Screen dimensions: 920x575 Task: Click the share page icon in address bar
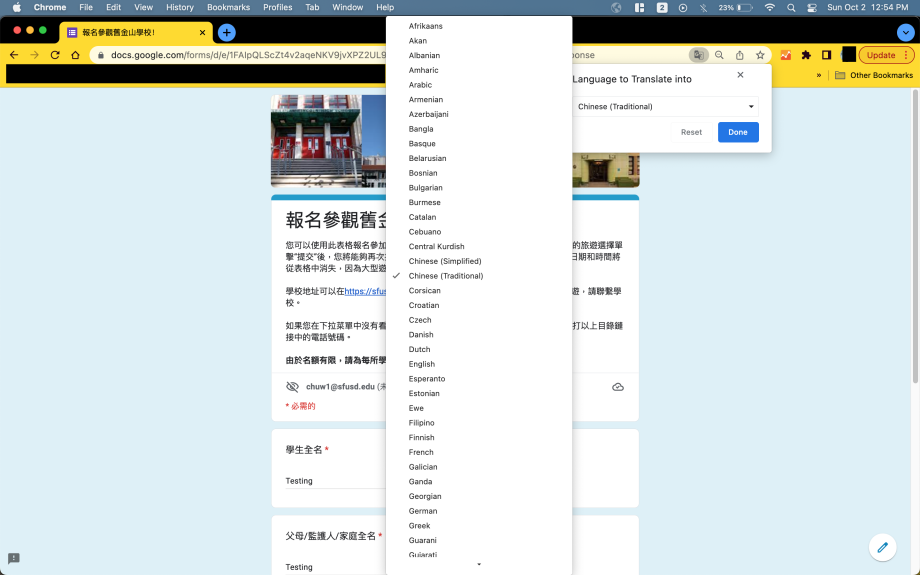(x=740, y=55)
